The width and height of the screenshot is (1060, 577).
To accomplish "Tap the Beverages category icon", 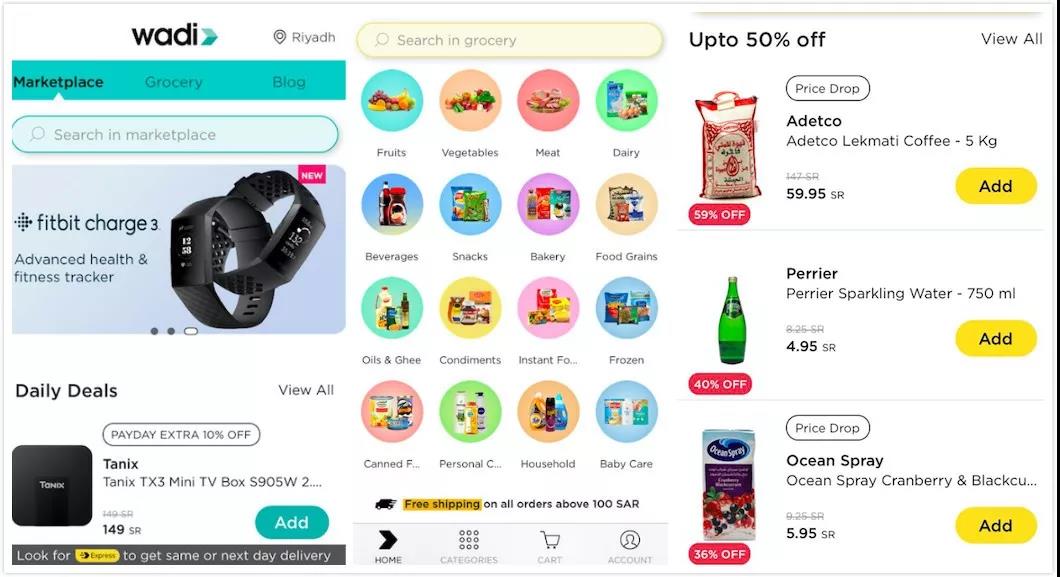I will (x=391, y=204).
